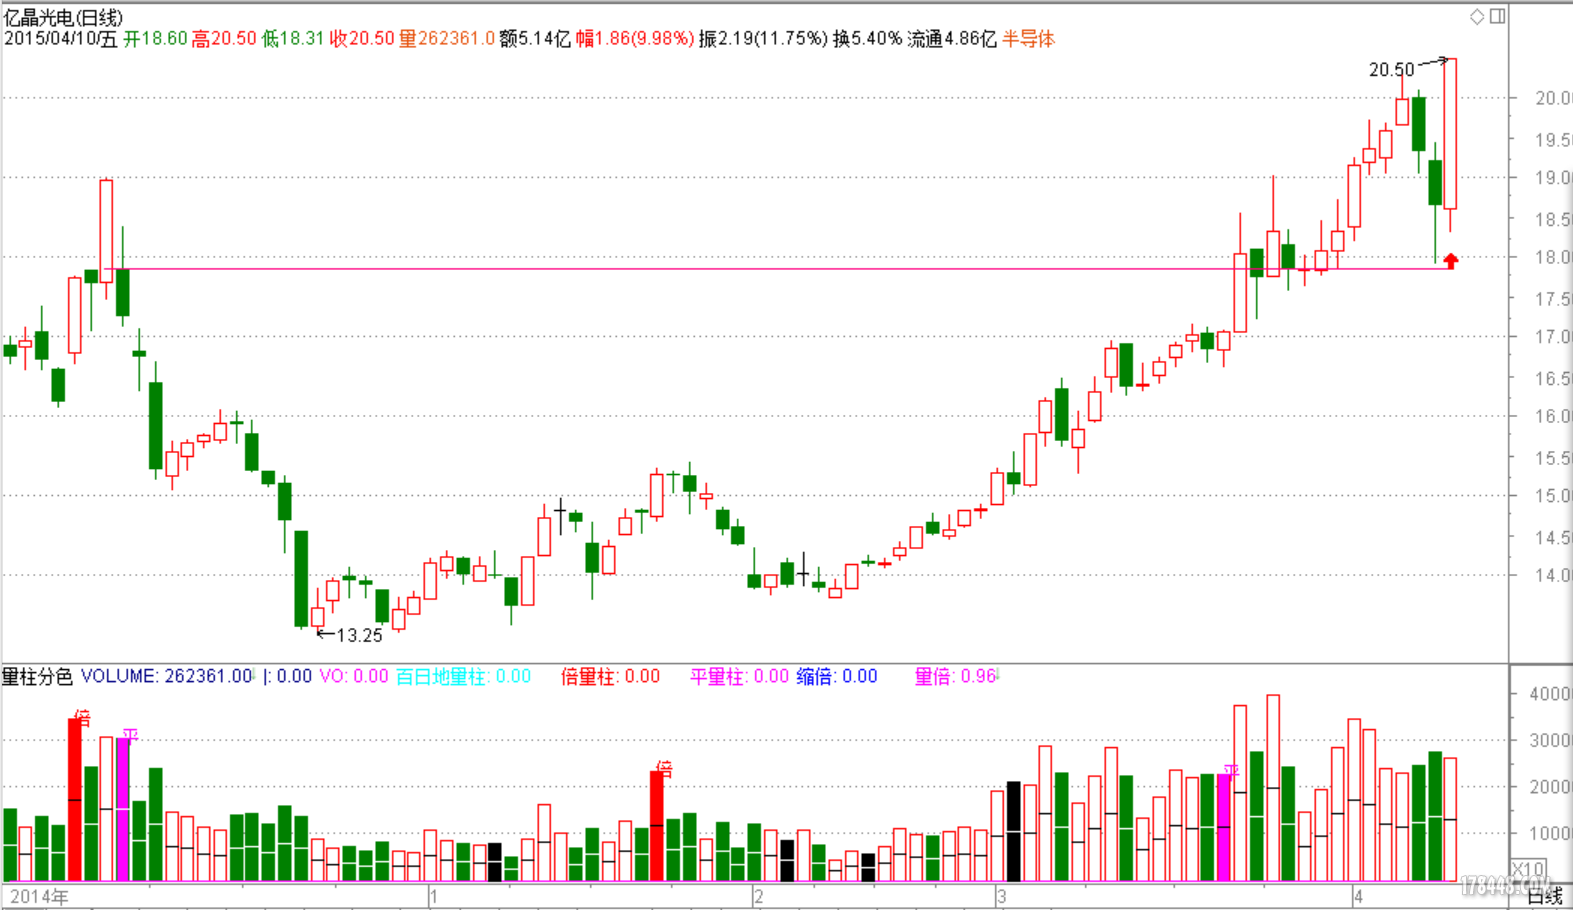This screenshot has width=1573, height=910.
Task: Click the volume value 量262361.0 in the header
Action: pyautogui.click(x=447, y=39)
